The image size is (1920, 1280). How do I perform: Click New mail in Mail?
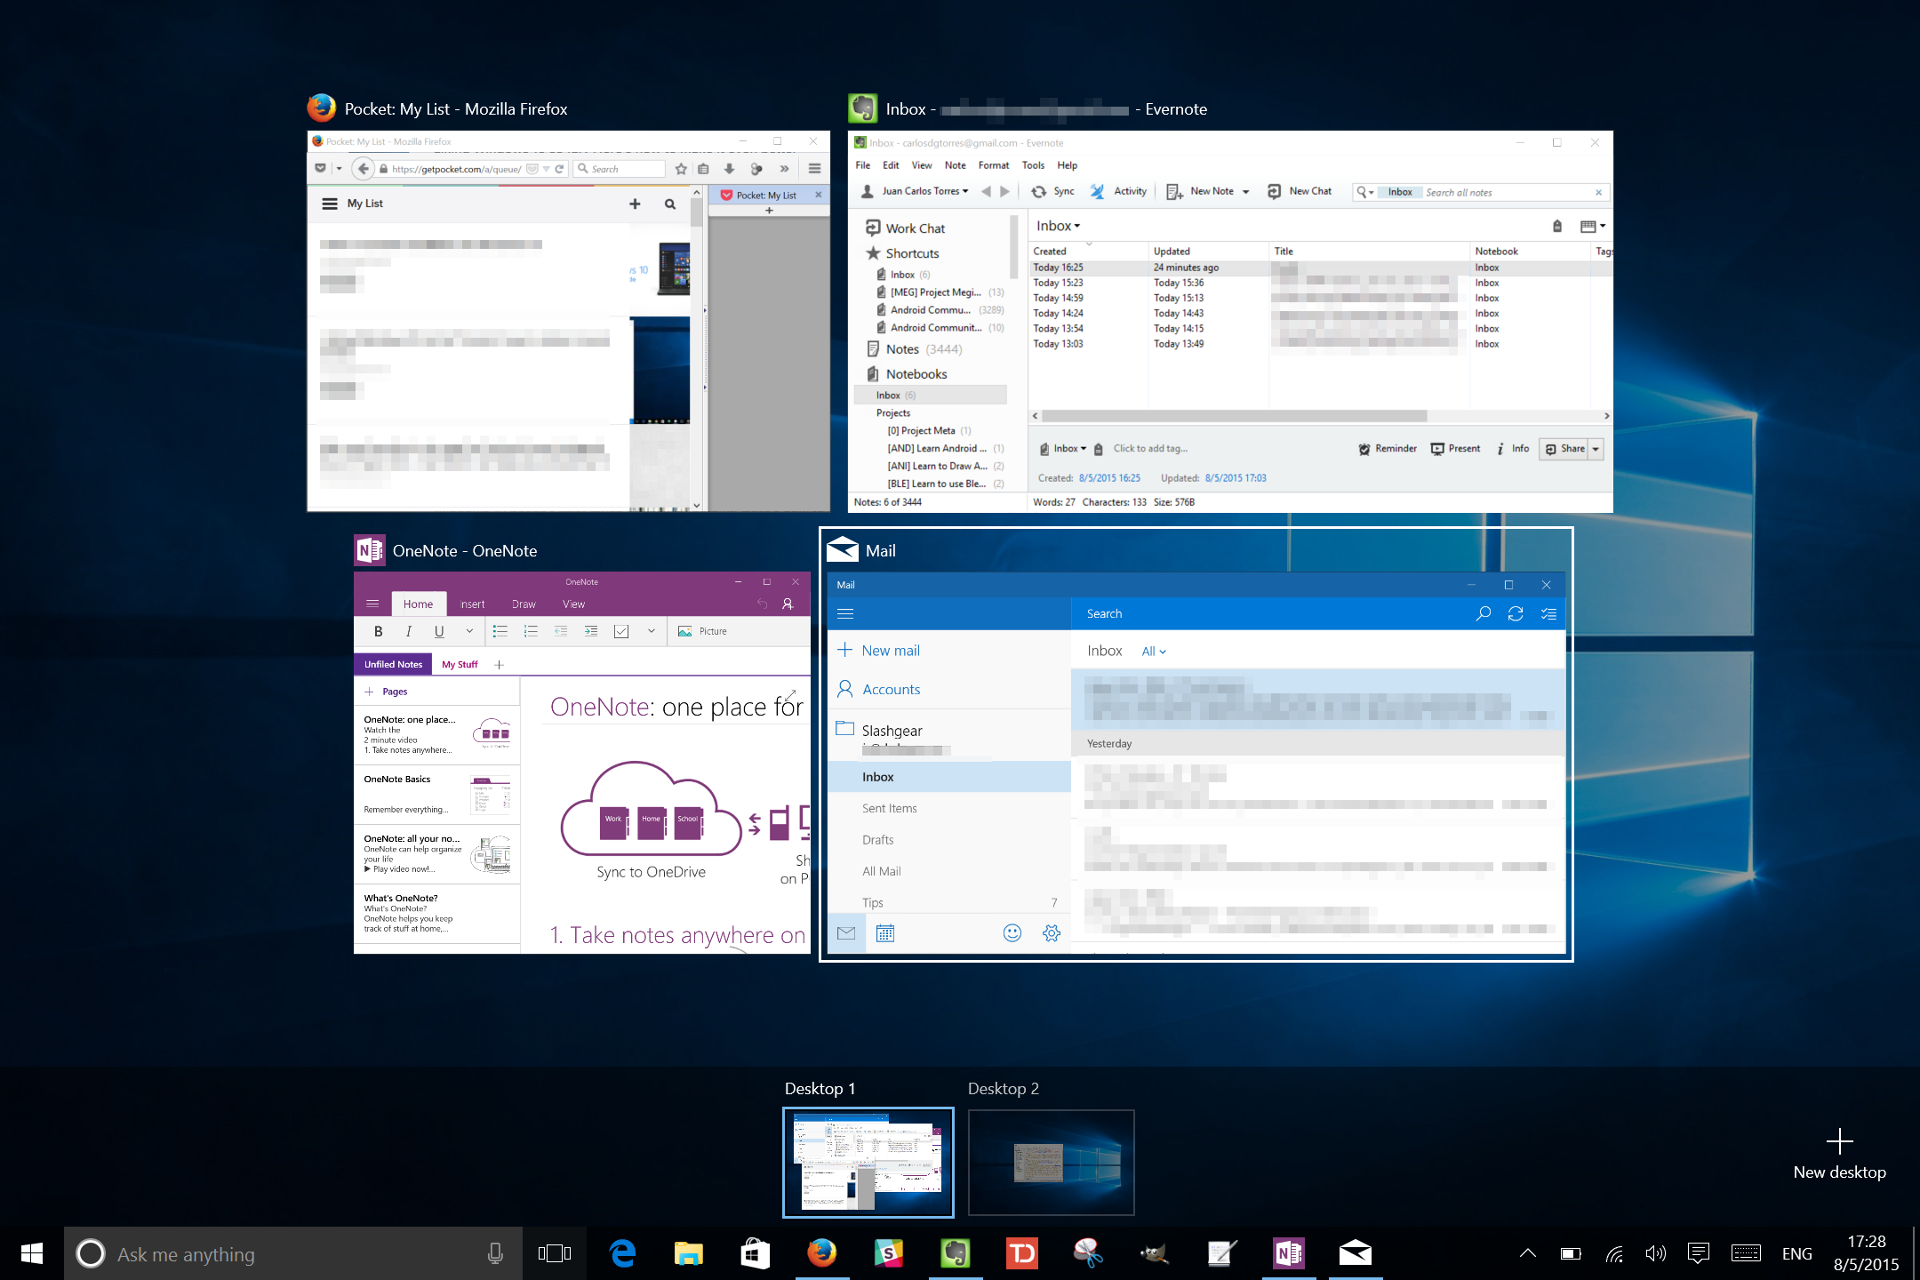coord(879,650)
